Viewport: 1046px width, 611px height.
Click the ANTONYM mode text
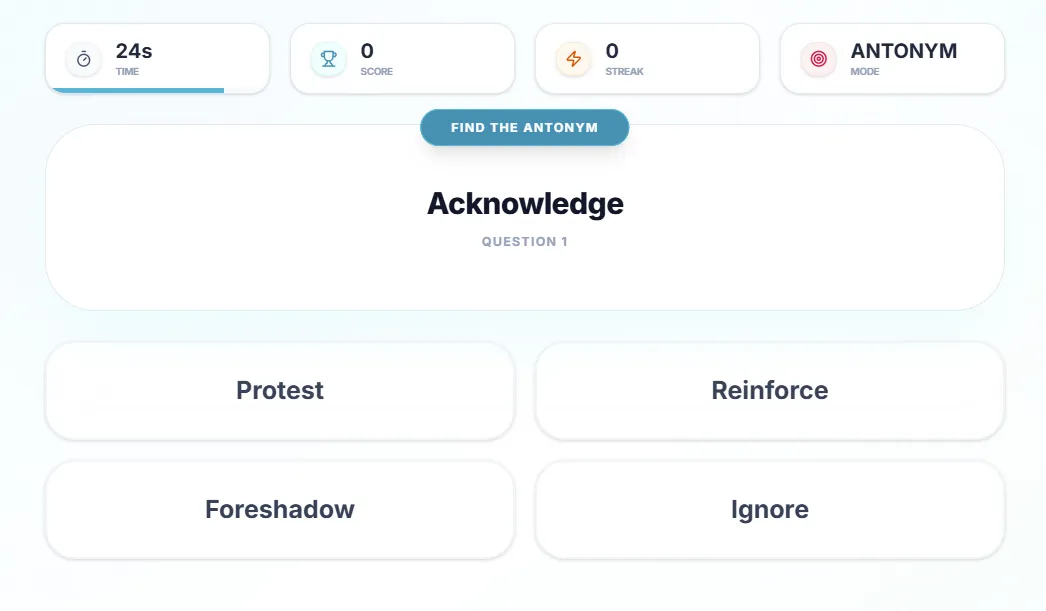903,51
